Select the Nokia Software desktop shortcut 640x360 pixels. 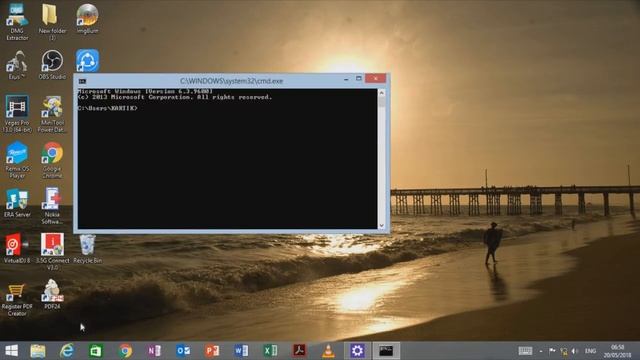[52, 206]
